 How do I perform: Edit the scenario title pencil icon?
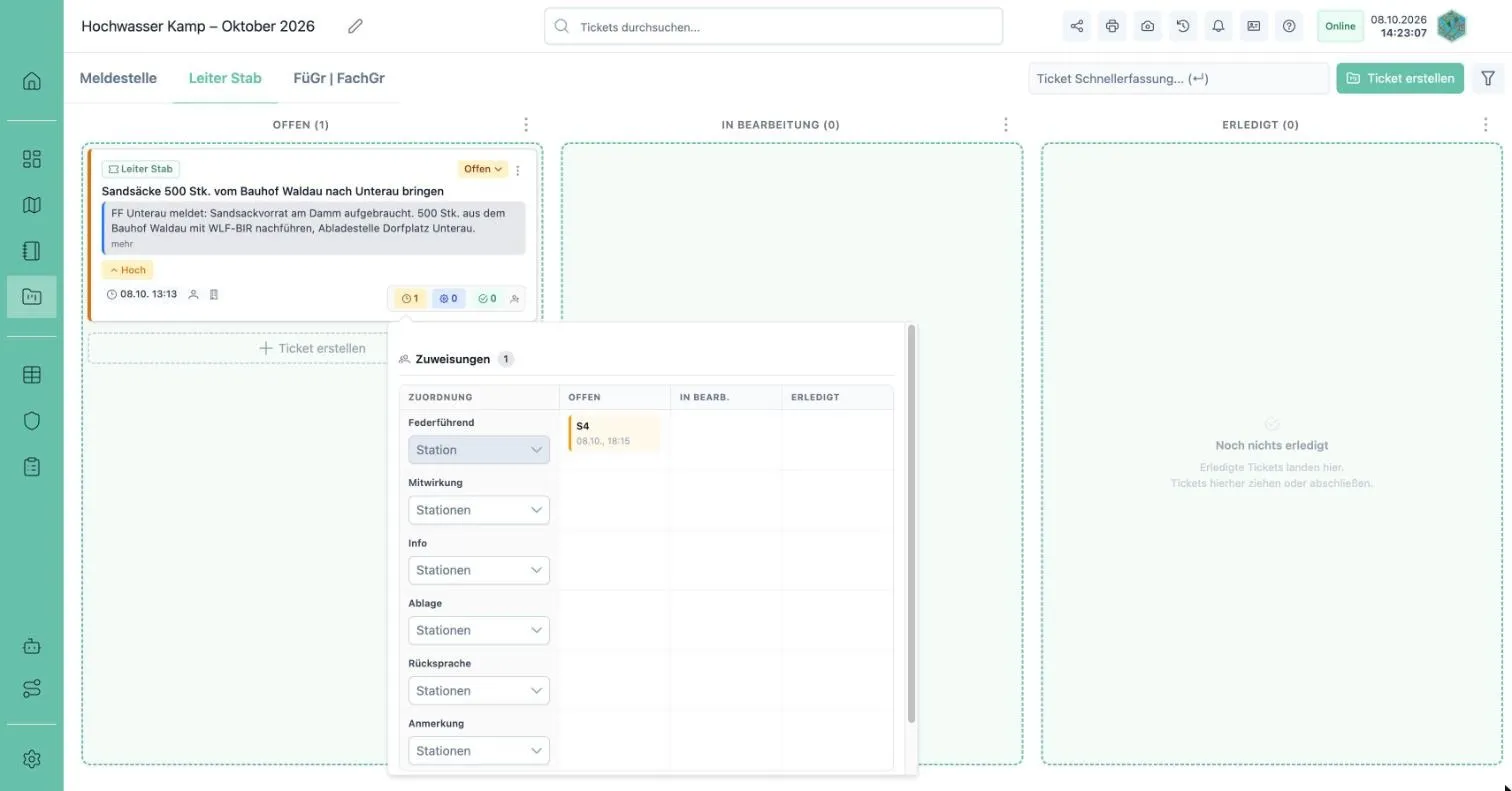[x=355, y=26]
